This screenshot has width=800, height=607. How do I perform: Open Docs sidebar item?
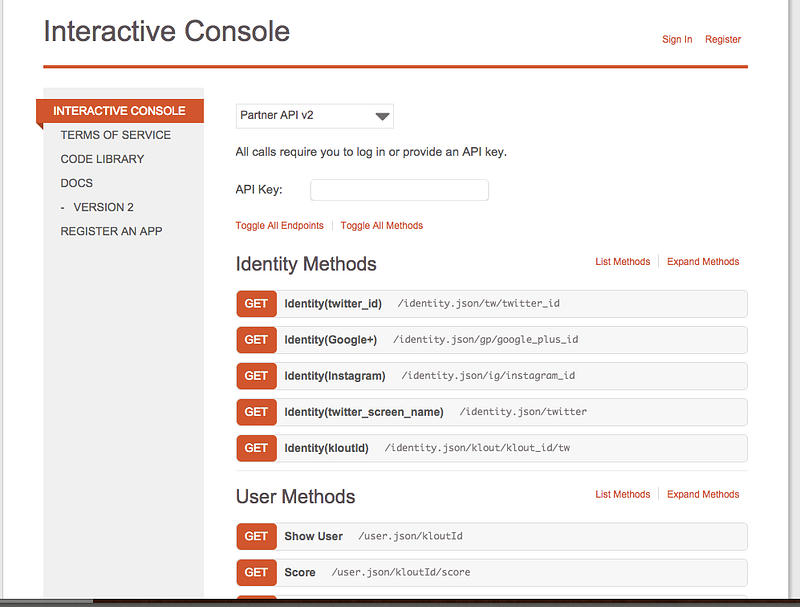[77, 183]
